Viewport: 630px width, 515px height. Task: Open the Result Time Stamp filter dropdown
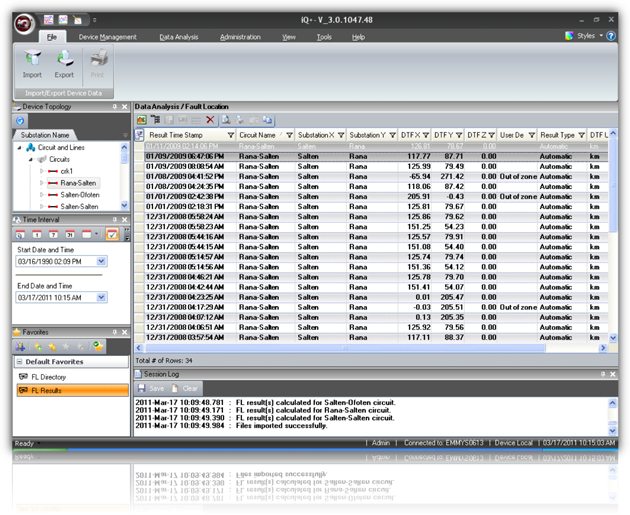231,135
